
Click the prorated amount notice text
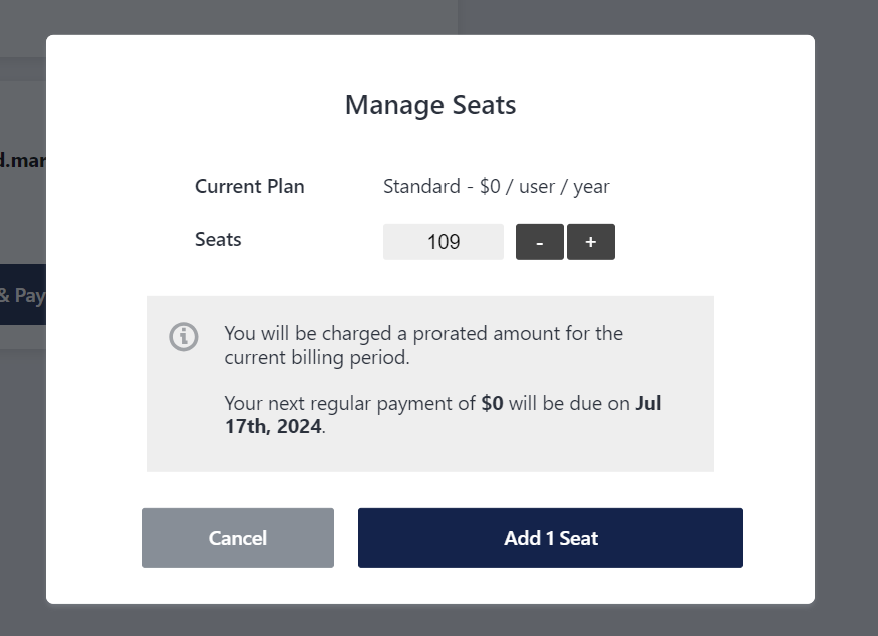click(423, 345)
